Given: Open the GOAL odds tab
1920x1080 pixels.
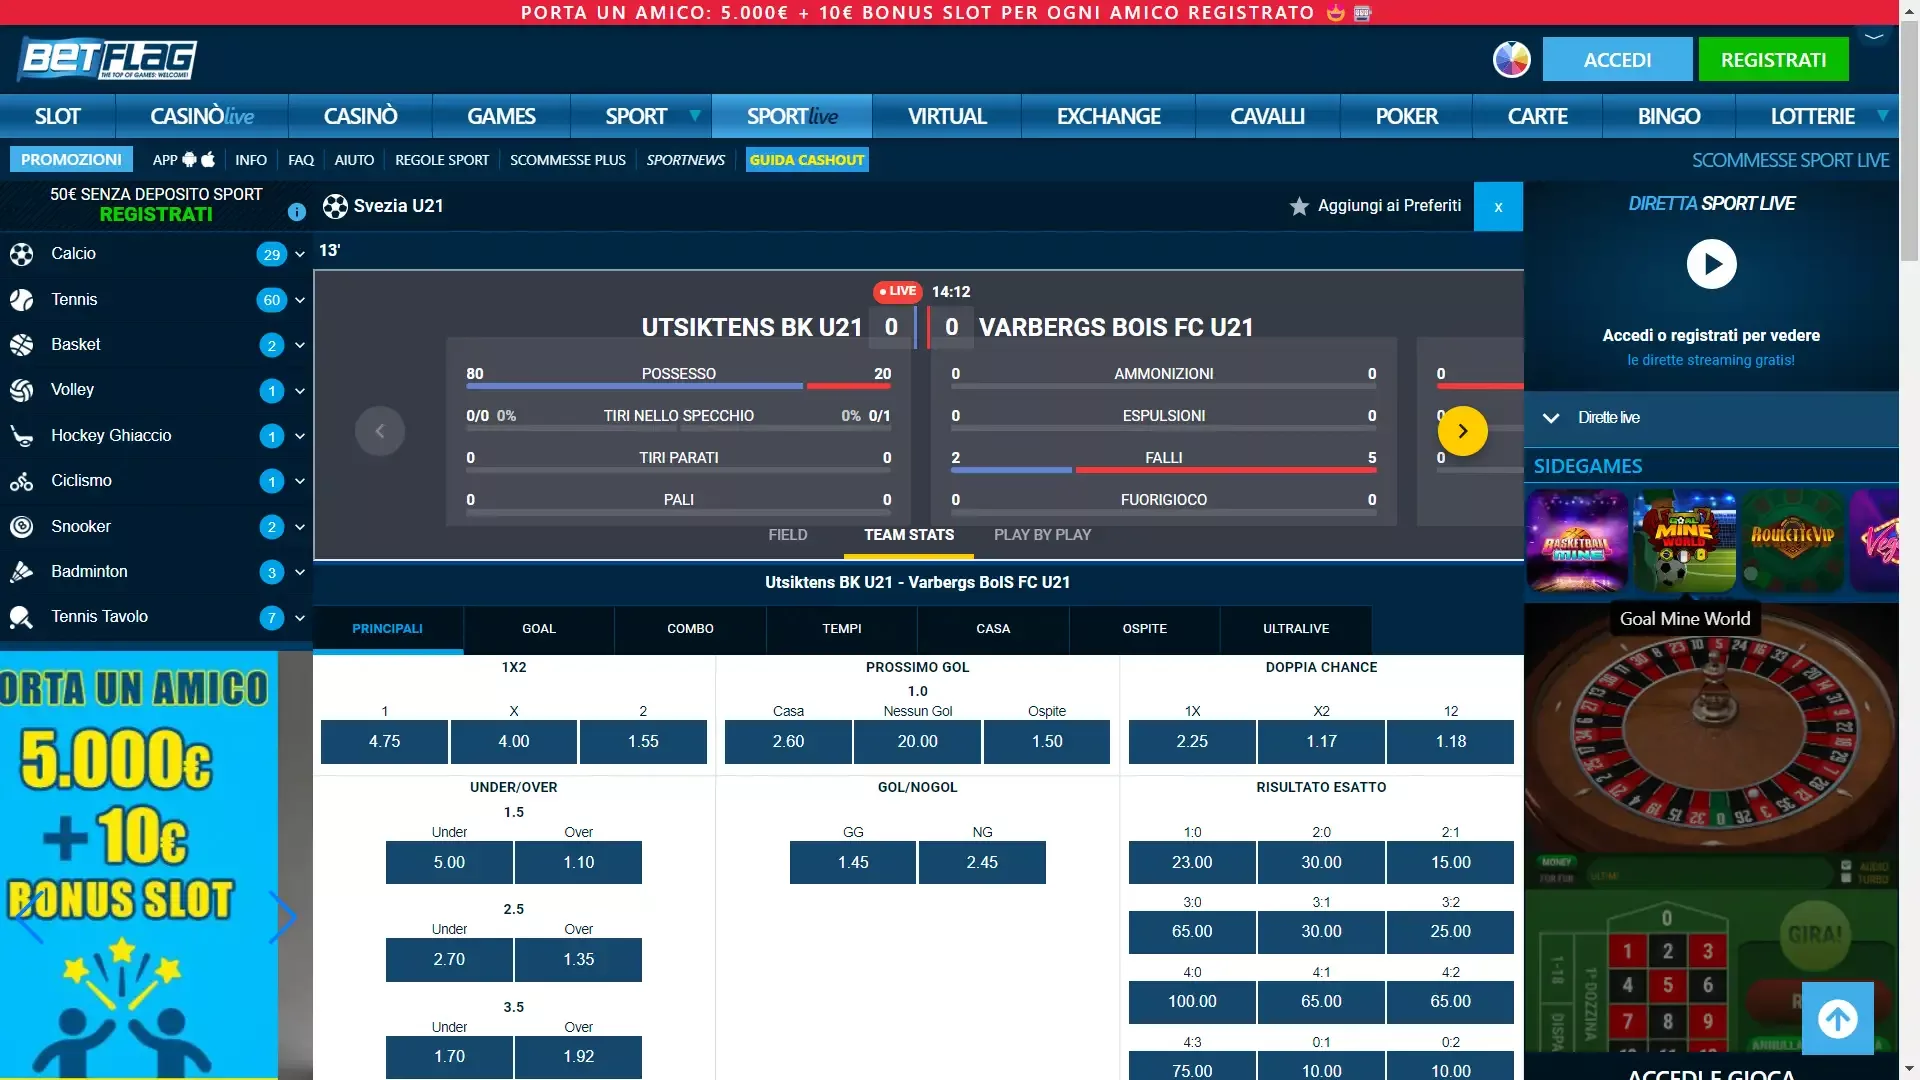Looking at the screenshot, I should 538,629.
